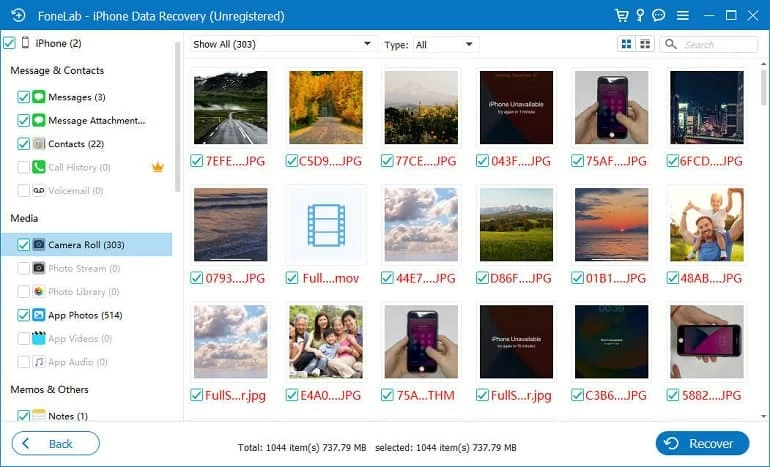770x467 pixels.
Task: Toggle the Contacts checkbox
Action: click(23, 144)
